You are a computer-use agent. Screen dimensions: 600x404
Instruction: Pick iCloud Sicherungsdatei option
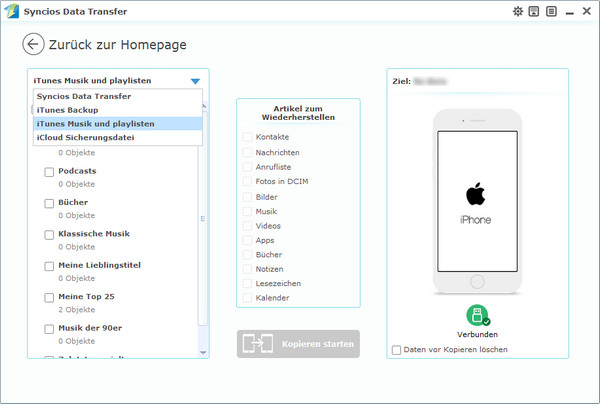pos(118,138)
